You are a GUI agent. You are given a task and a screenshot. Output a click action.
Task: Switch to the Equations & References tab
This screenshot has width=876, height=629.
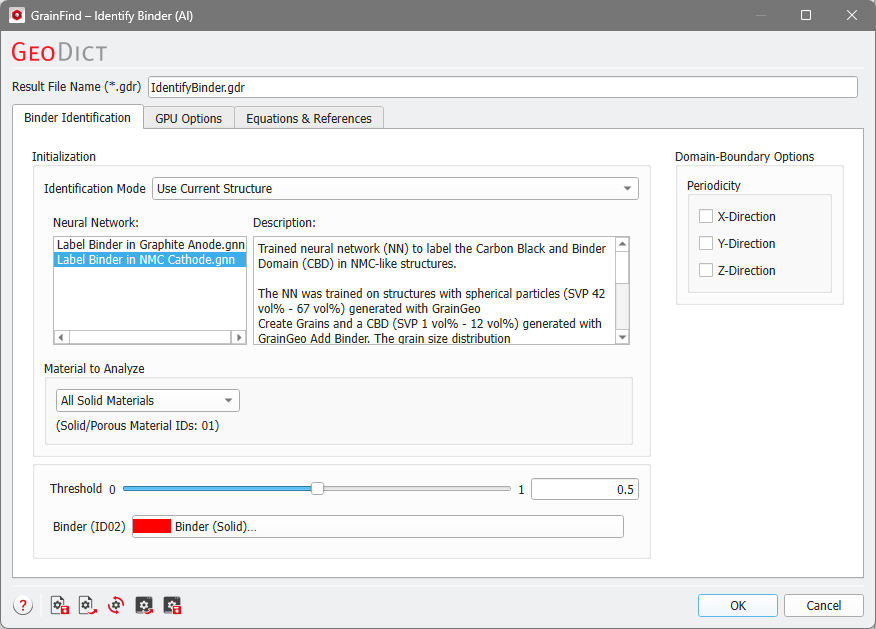(308, 118)
